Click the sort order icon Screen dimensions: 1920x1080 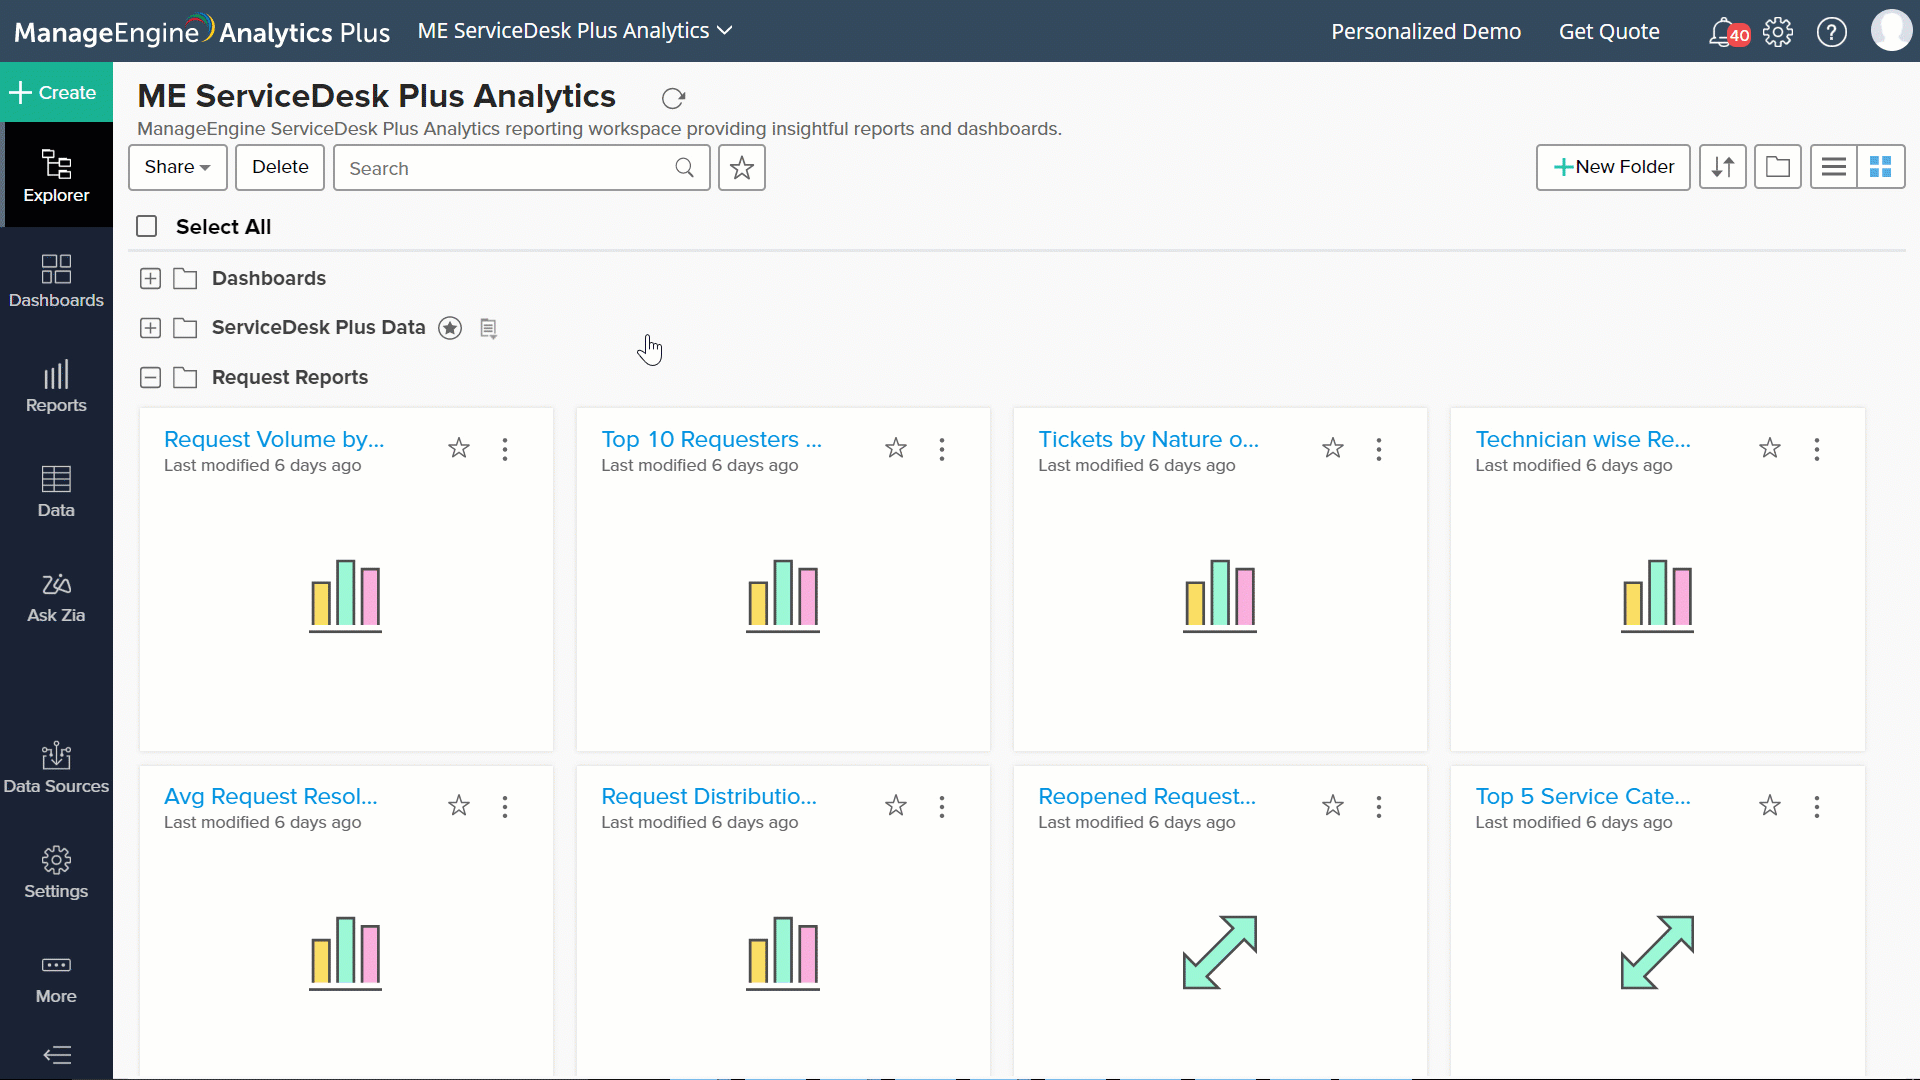tap(1722, 167)
